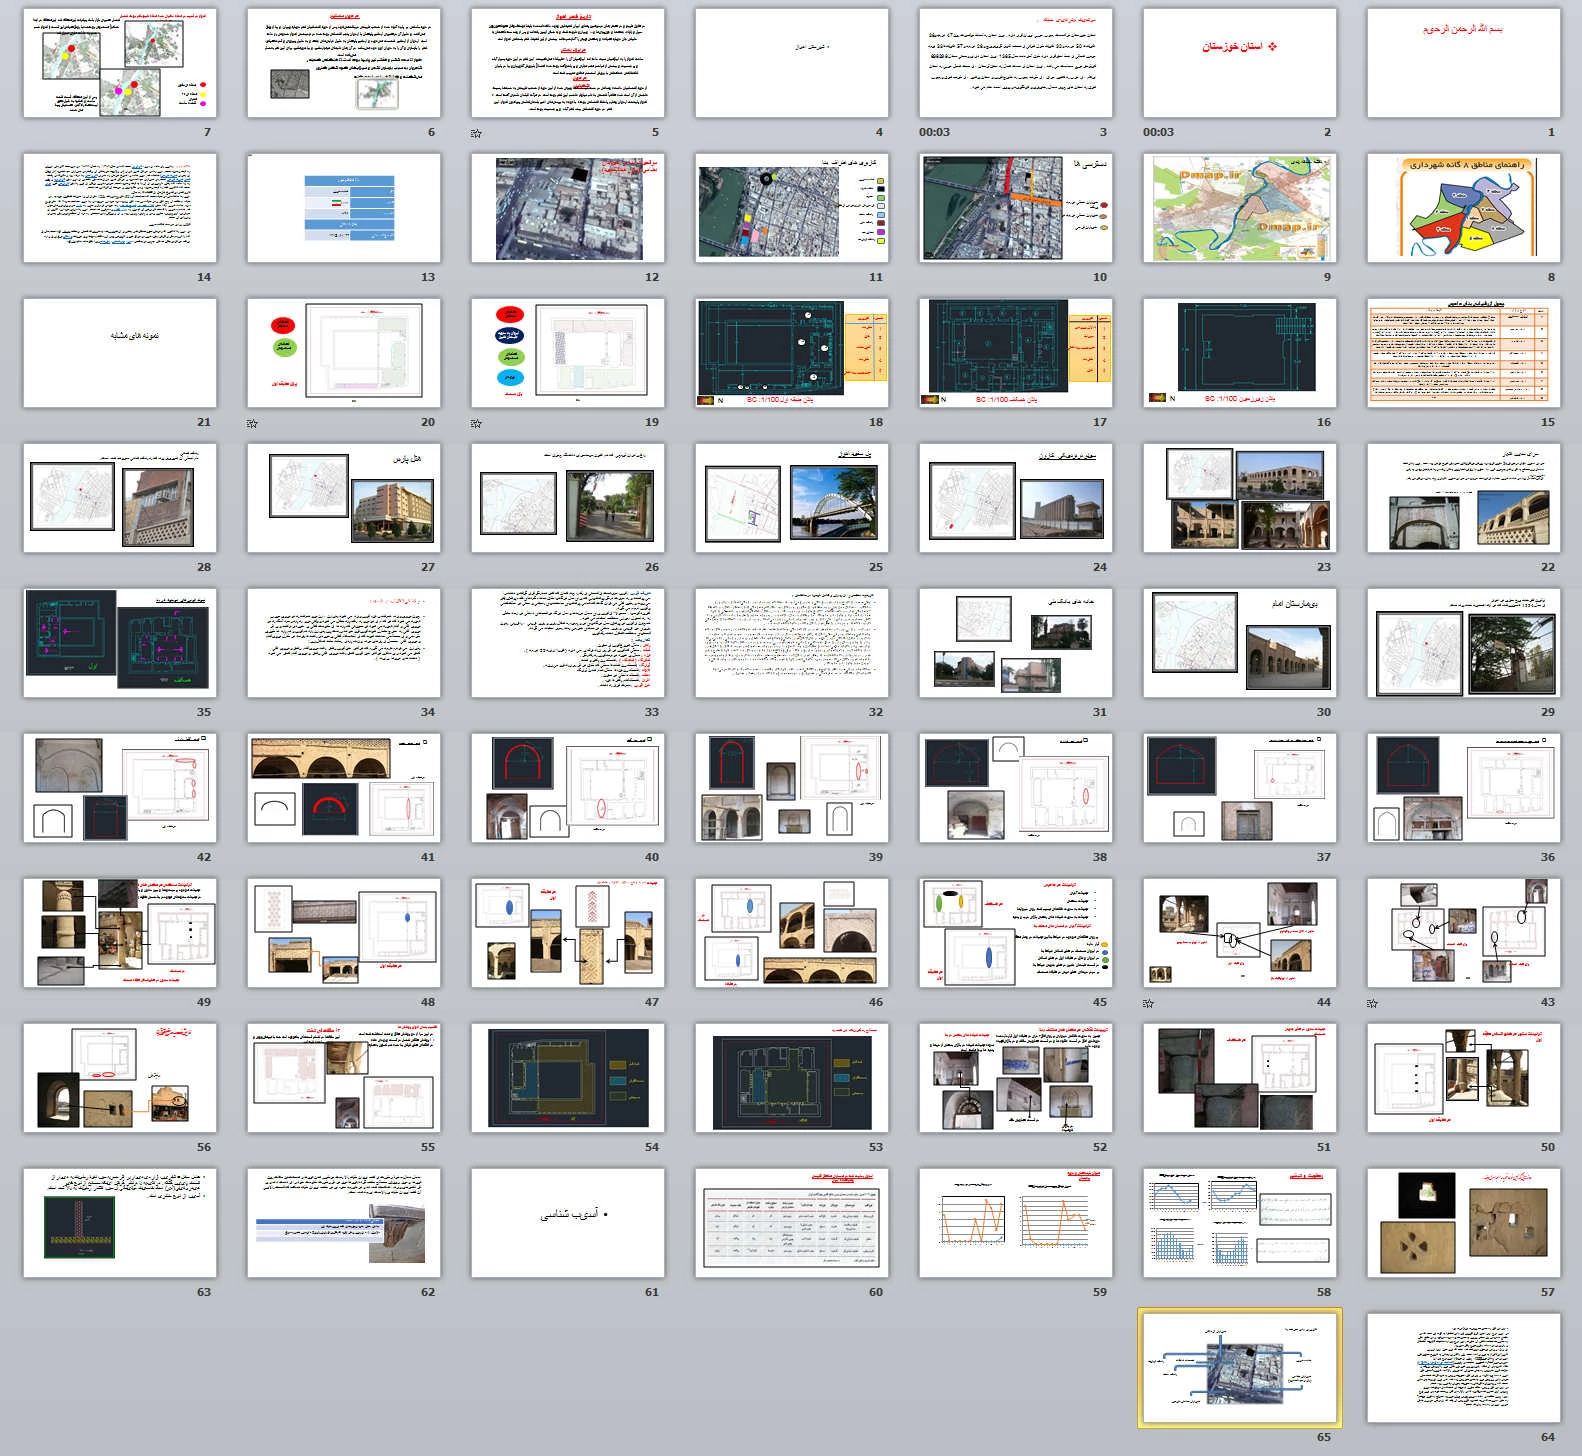Select slide 8 with the municipality zones map
1582x1456 pixels.
coord(1463,208)
